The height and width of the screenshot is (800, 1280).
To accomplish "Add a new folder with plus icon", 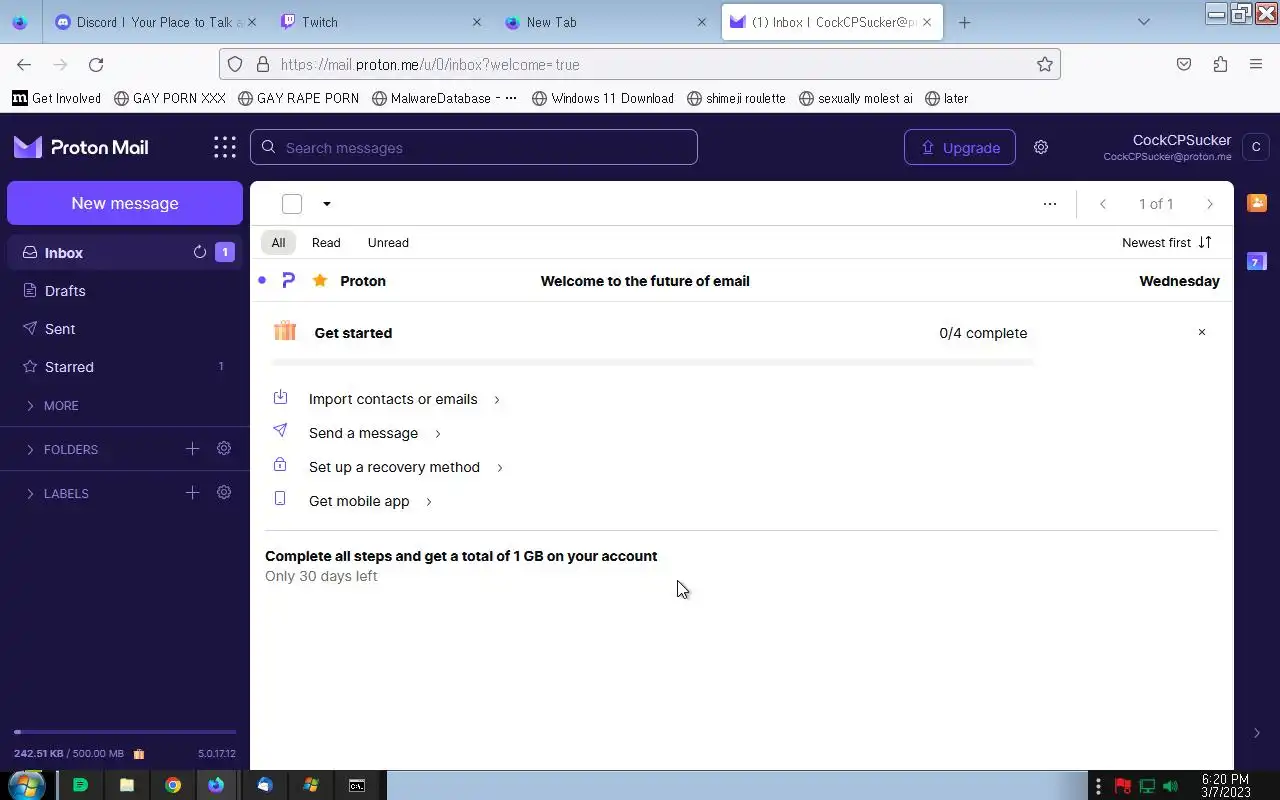I will point(192,449).
